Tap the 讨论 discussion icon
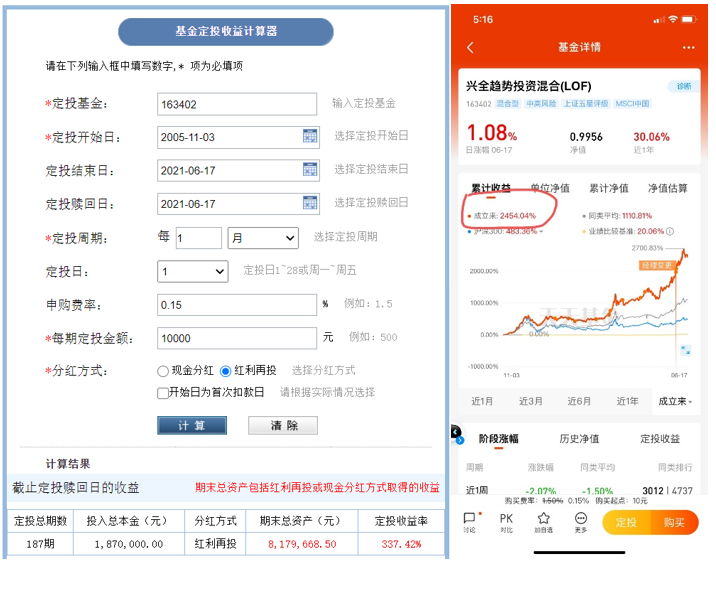Image resolution: width=716 pixels, height=590 pixels. [x=470, y=522]
